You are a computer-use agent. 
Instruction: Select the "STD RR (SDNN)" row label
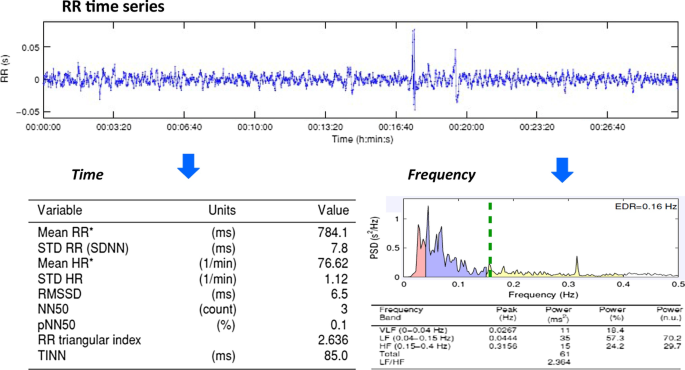click(83, 248)
